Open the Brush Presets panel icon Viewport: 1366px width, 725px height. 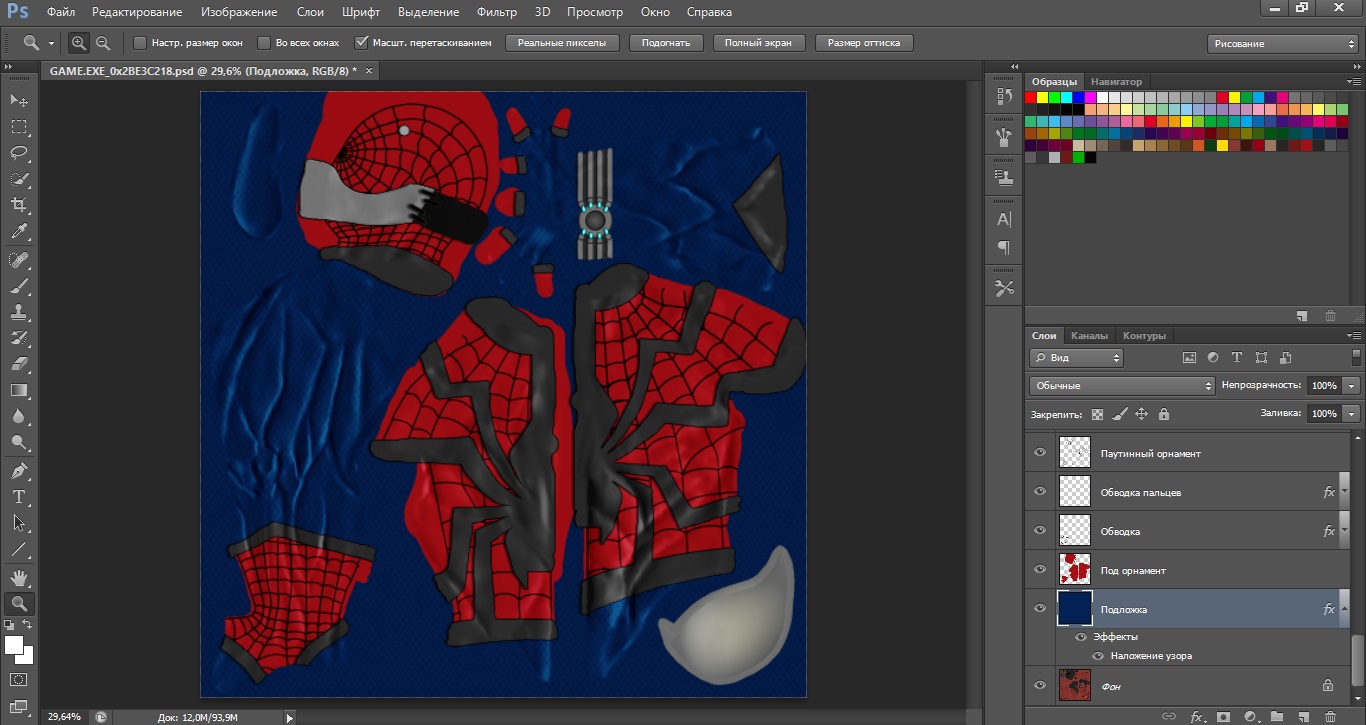(1004, 136)
